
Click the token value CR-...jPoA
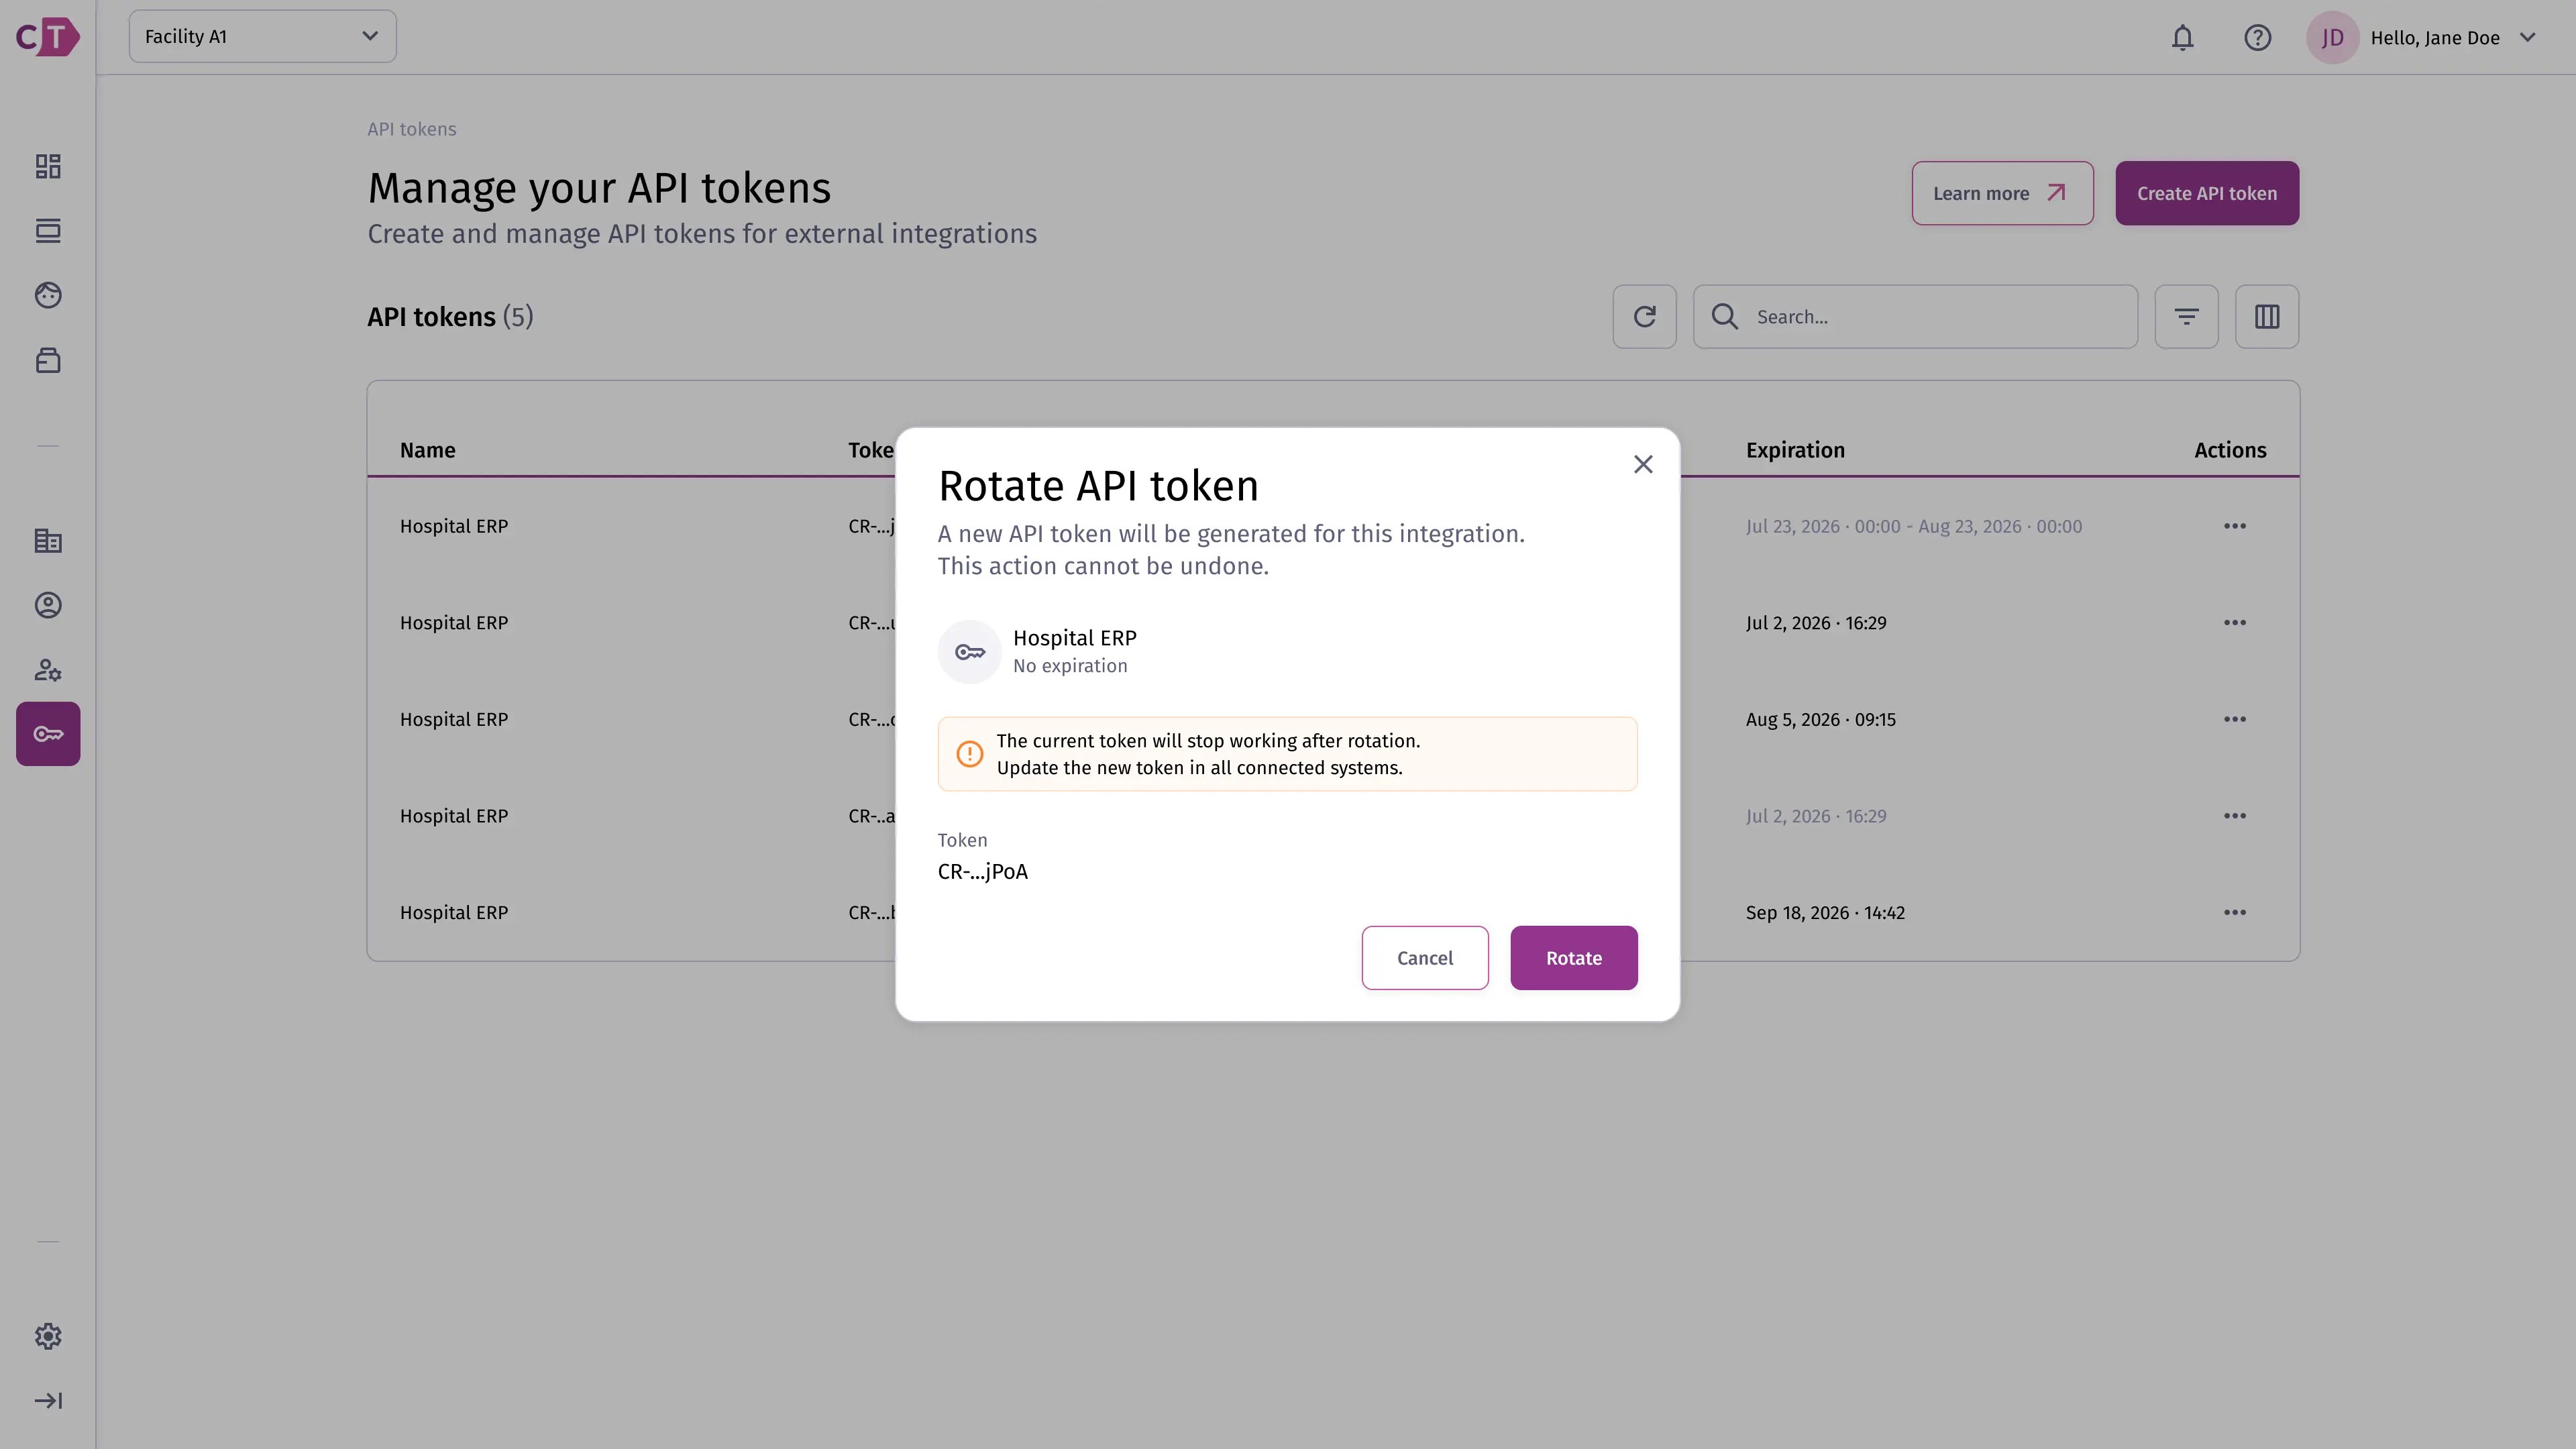pos(982,871)
